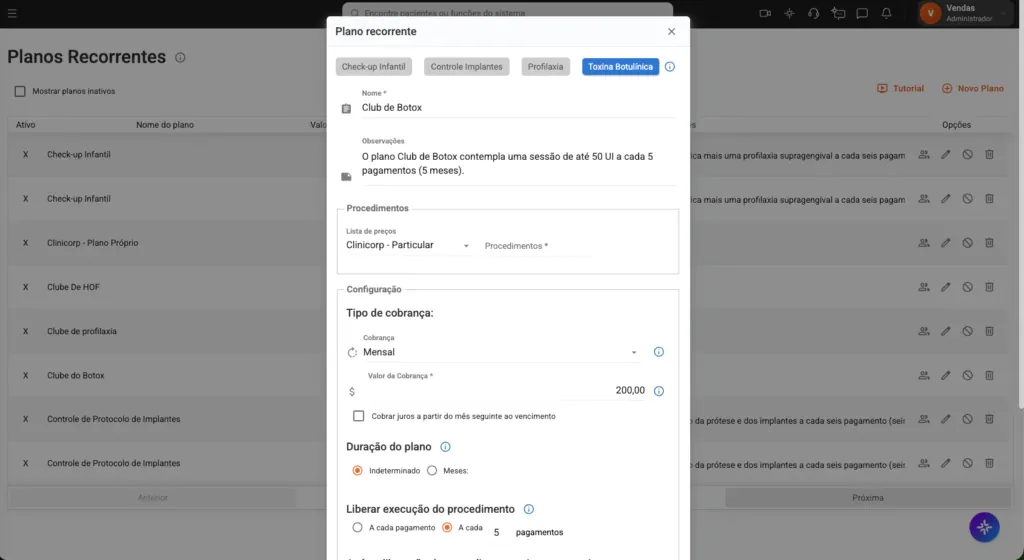1024x560 pixels.
Task: Select the Controle Implantes template tab
Action: point(466,67)
